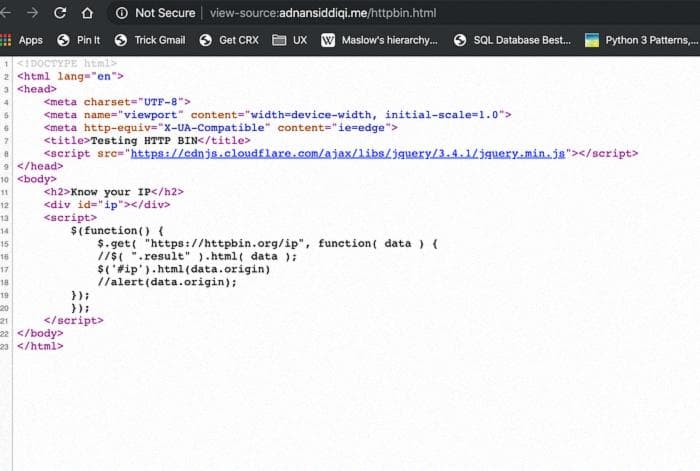The height and width of the screenshot is (471, 700).
Task: Click the $('#ip').html(data.origin) line
Action: coord(184,269)
